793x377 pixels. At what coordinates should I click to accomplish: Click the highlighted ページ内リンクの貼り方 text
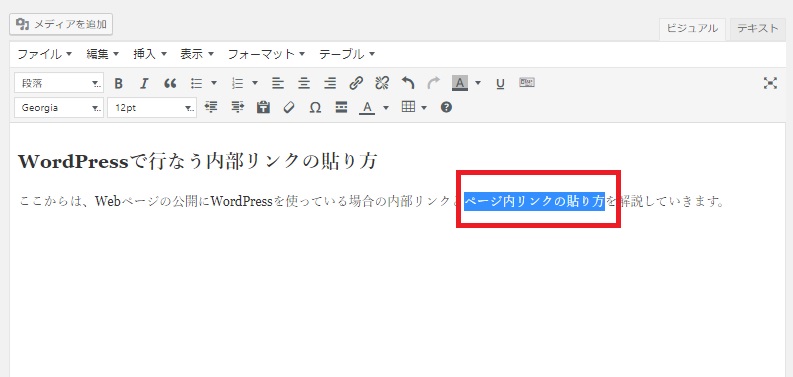pos(534,201)
